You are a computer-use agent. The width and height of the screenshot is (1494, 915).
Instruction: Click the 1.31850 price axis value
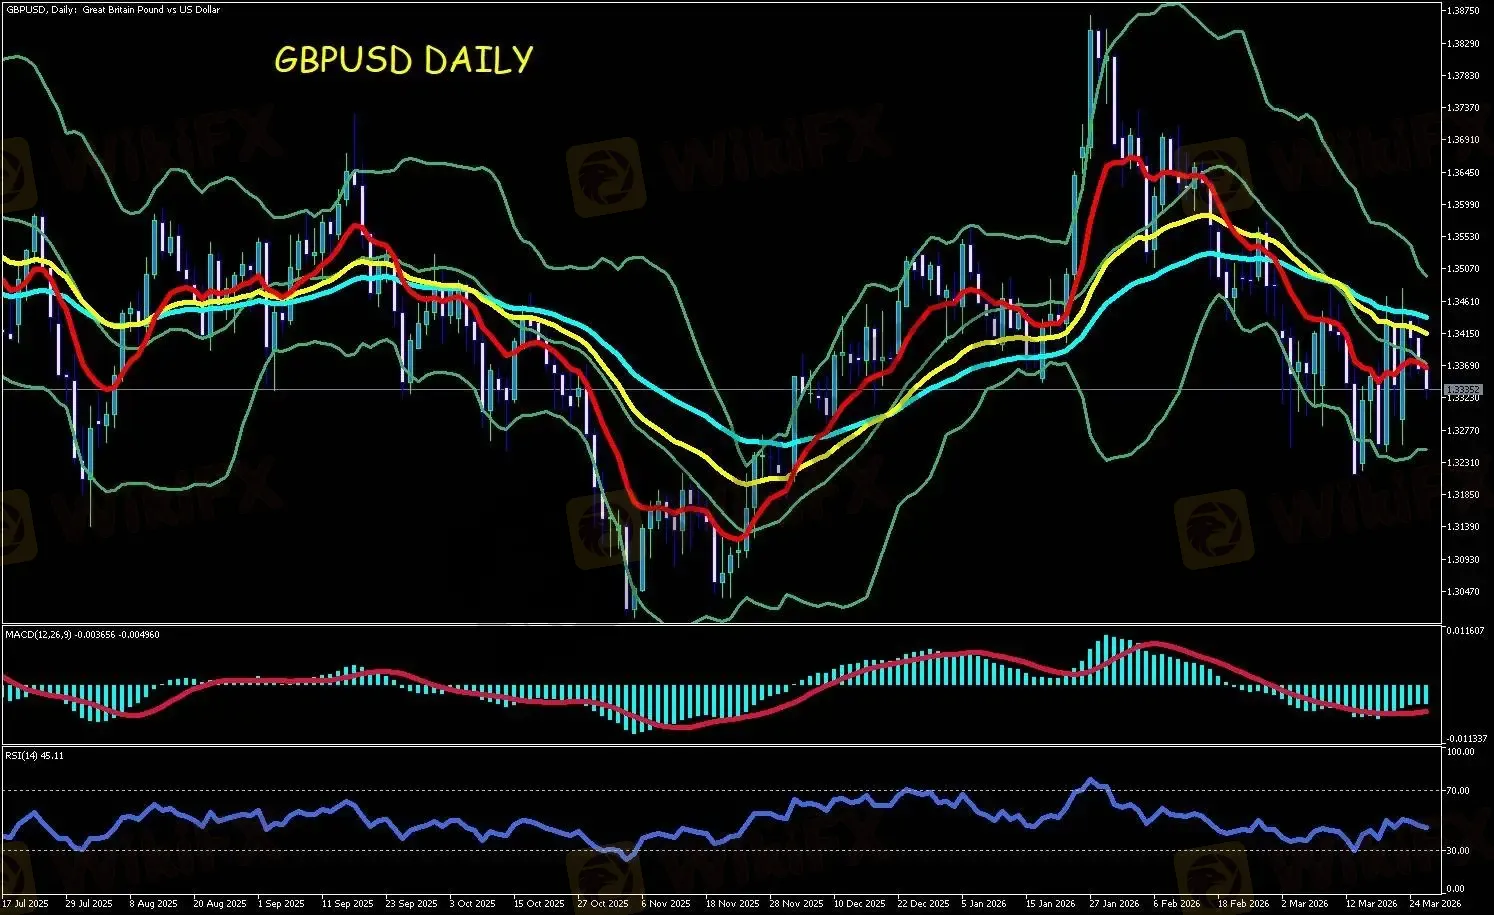[1461, 495]
